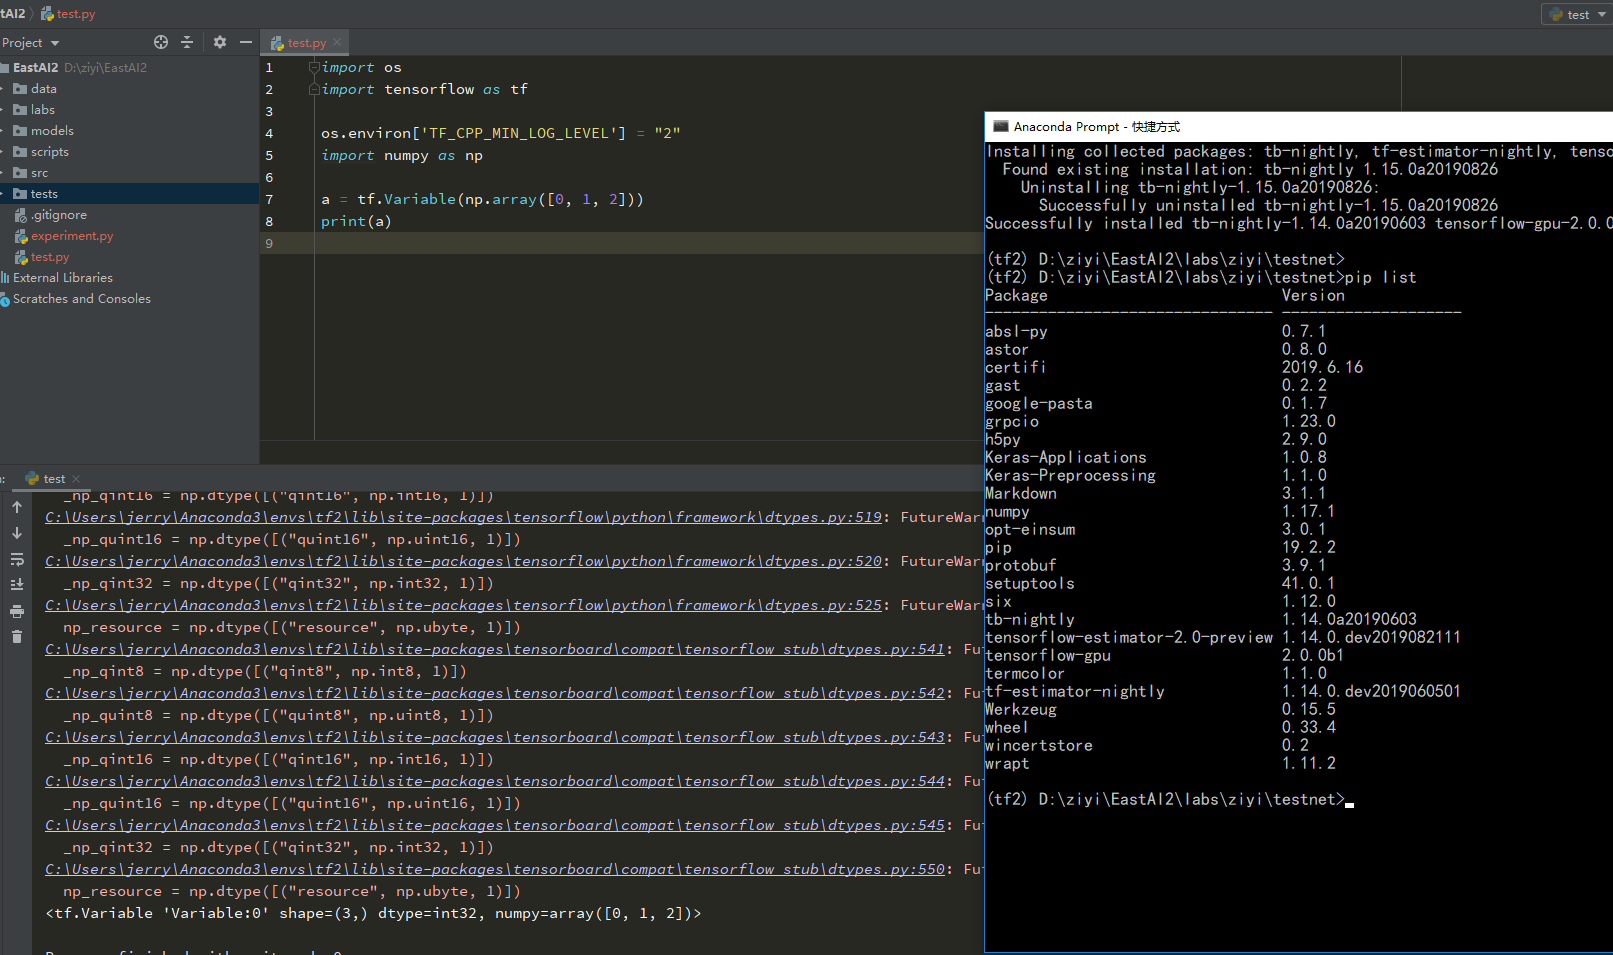Click line number 7 in editor gutter
1613x955 pixels.
(x=269, y=199)
